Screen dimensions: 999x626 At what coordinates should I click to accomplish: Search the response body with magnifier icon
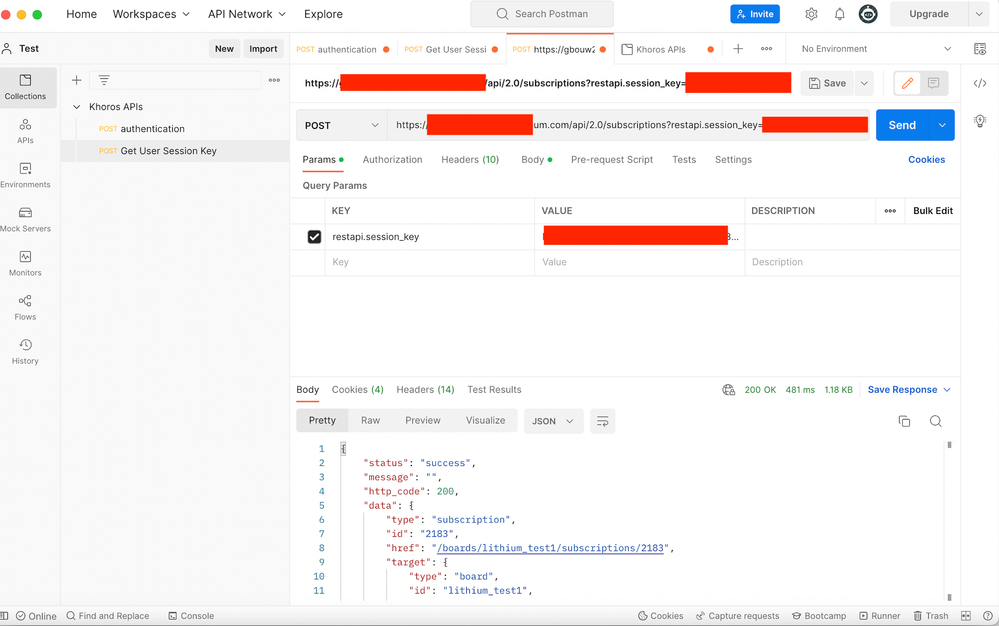coord(935,421)
